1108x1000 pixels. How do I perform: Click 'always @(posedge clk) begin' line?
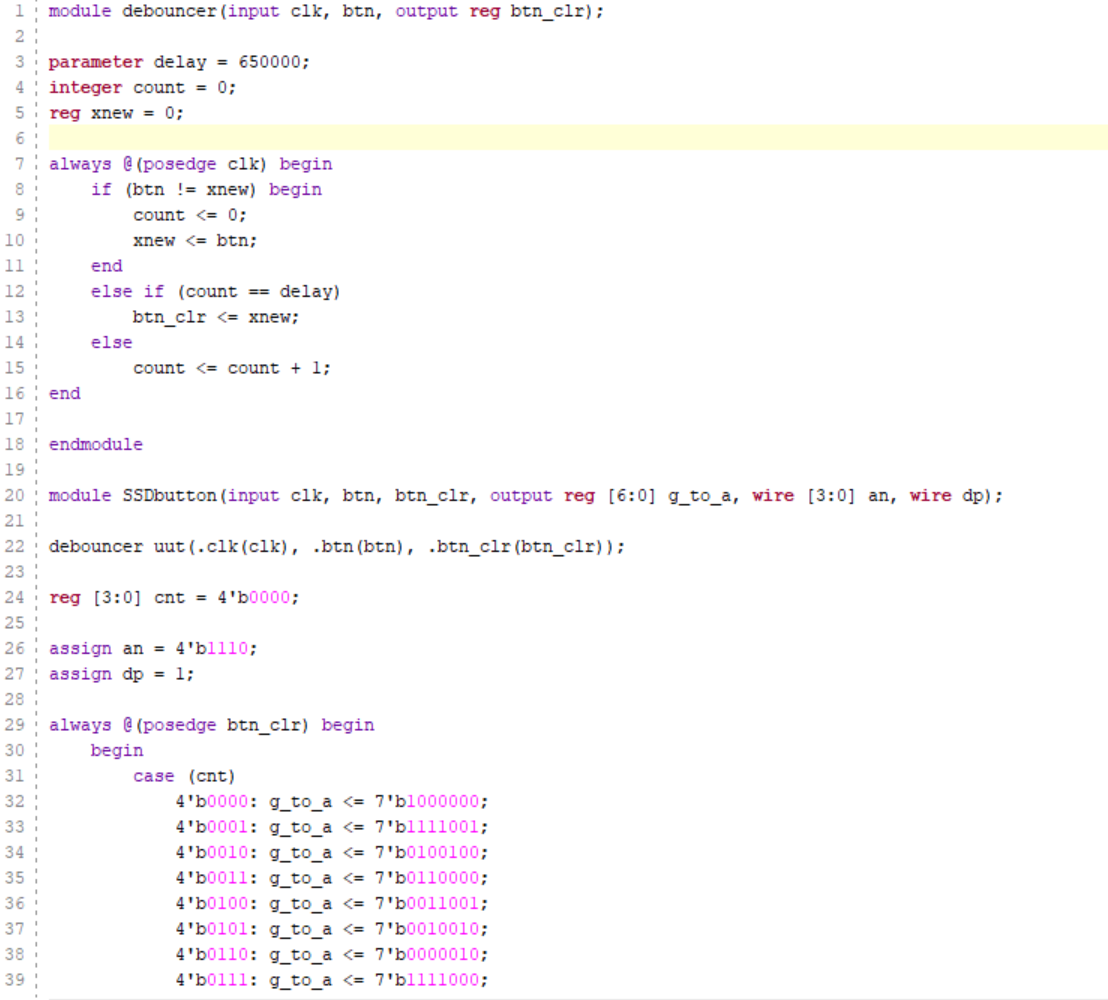pos(190,164)
